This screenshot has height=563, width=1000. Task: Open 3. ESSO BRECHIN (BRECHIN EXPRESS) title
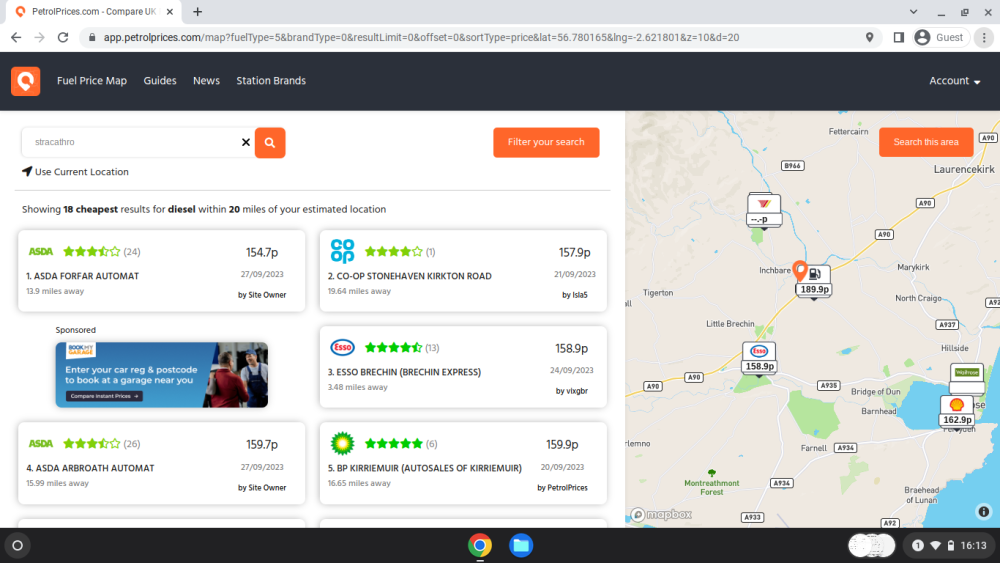tap(404, 372)
